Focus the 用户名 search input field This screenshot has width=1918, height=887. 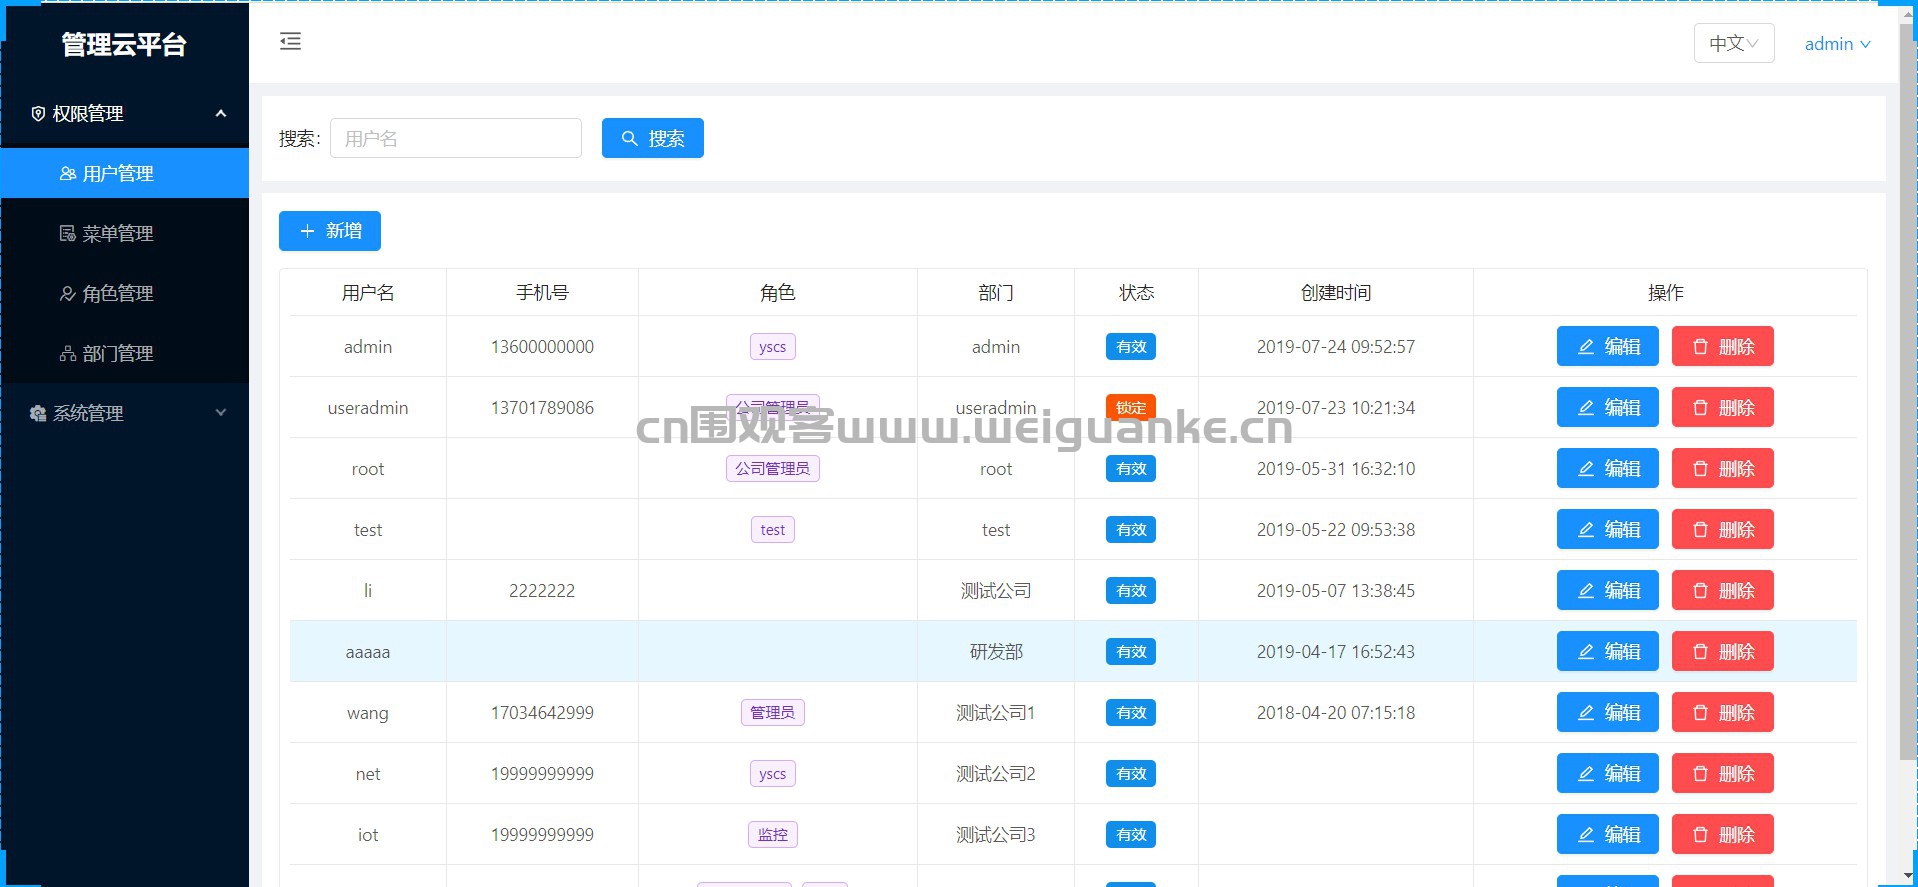[x=456, y=138]
